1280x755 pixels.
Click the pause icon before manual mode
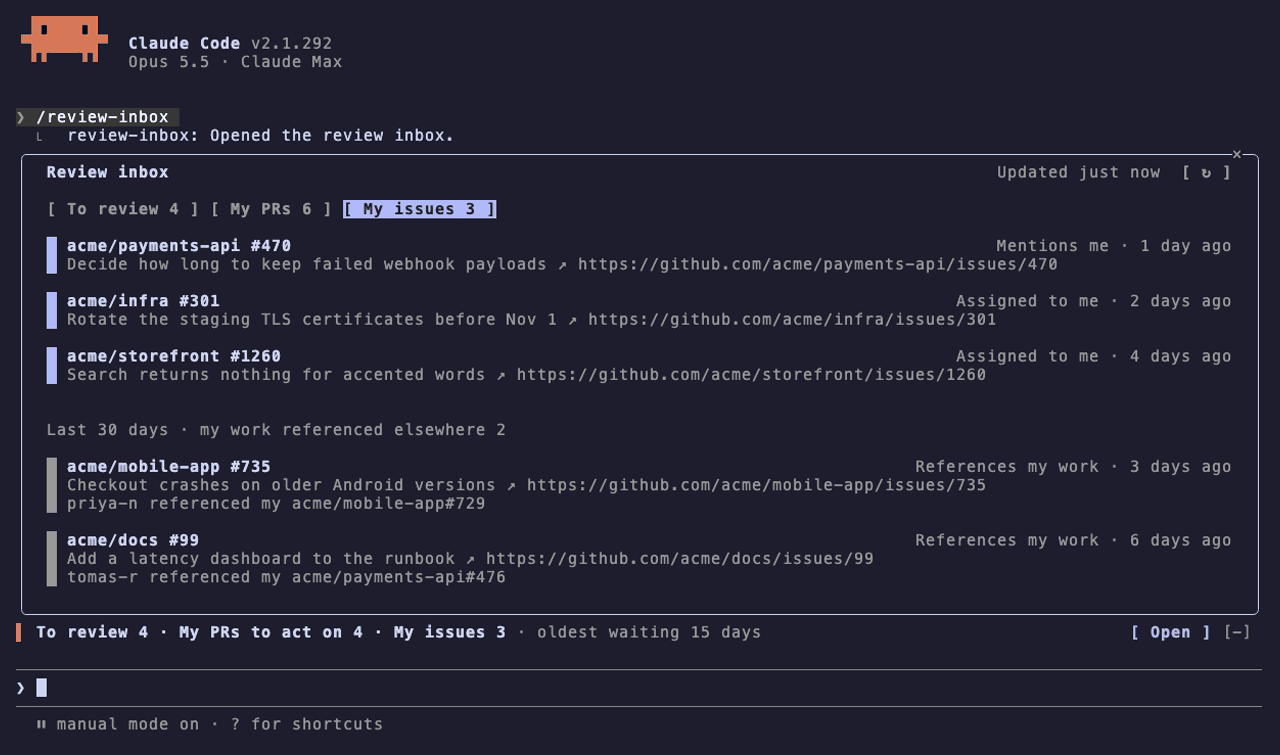point(41,724)
